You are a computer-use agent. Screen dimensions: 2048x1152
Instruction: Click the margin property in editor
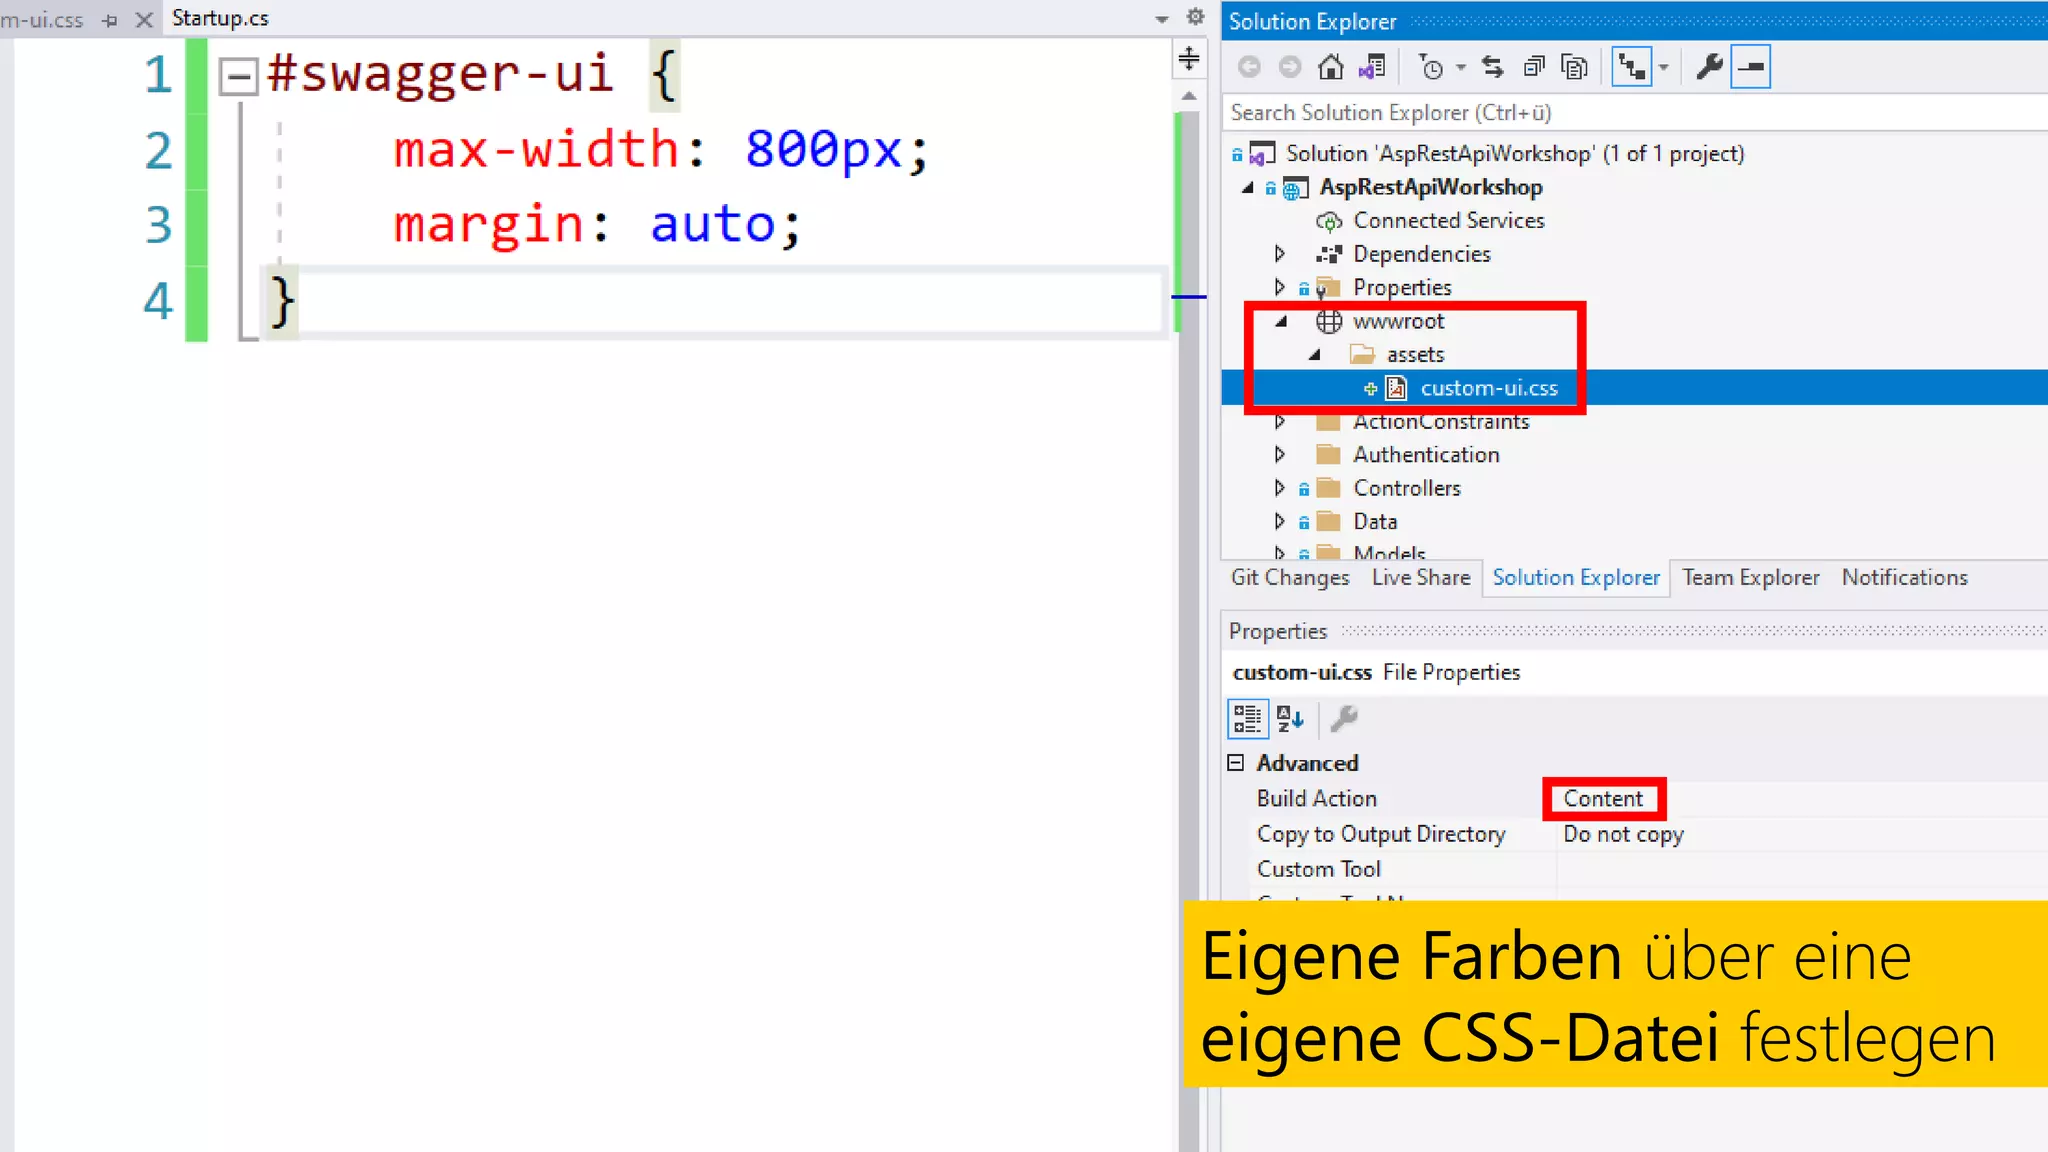click(487, 224)
